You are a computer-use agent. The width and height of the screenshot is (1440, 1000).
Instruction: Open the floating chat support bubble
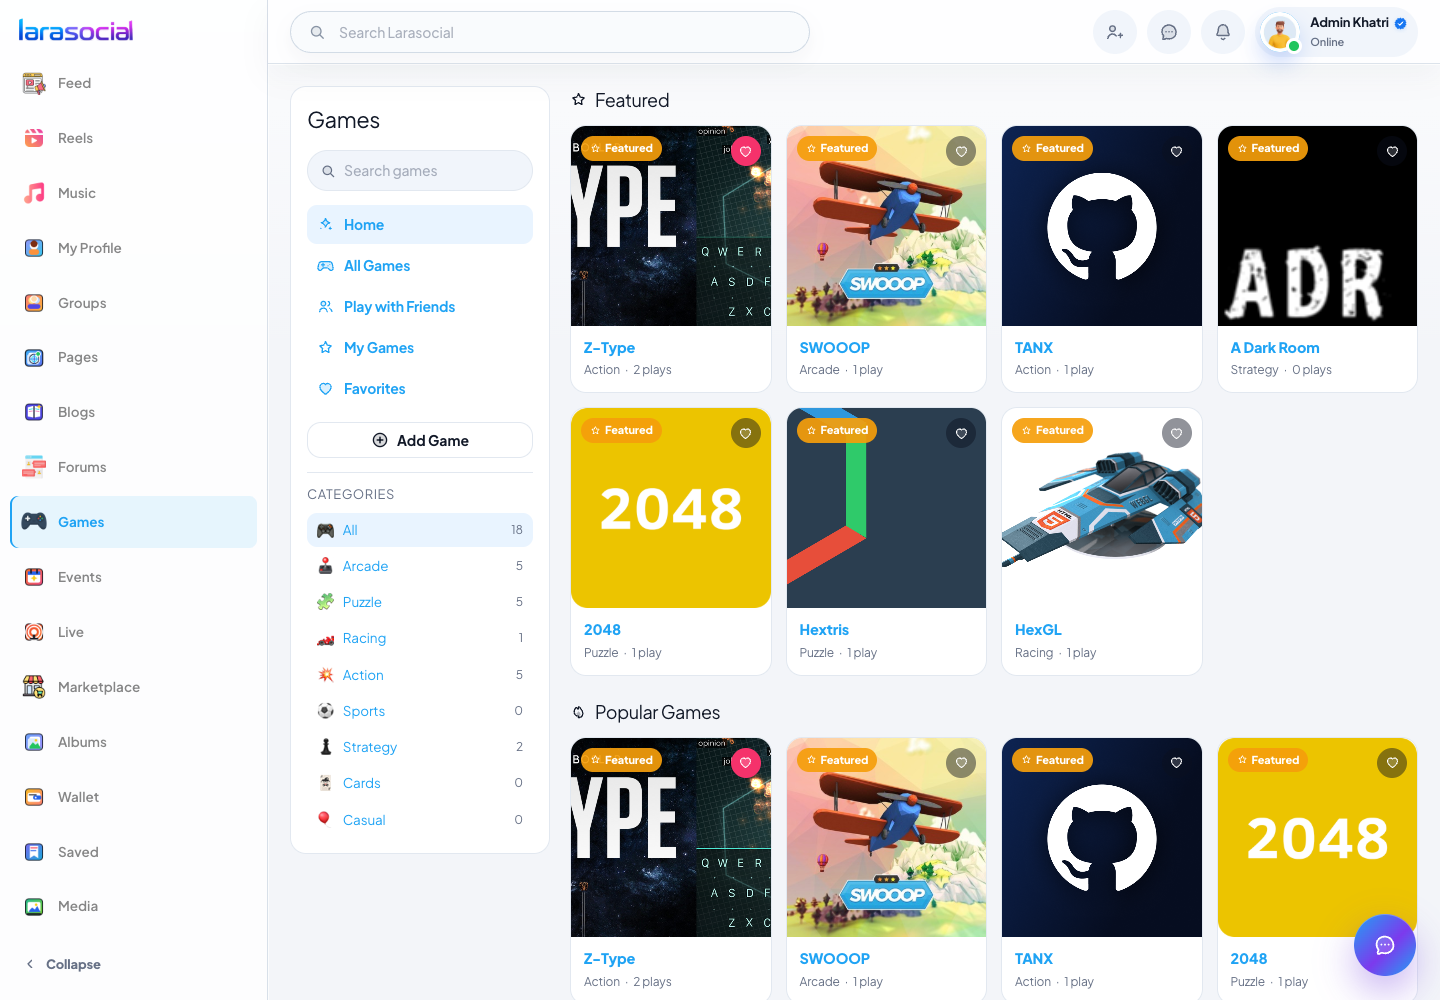1384,945
